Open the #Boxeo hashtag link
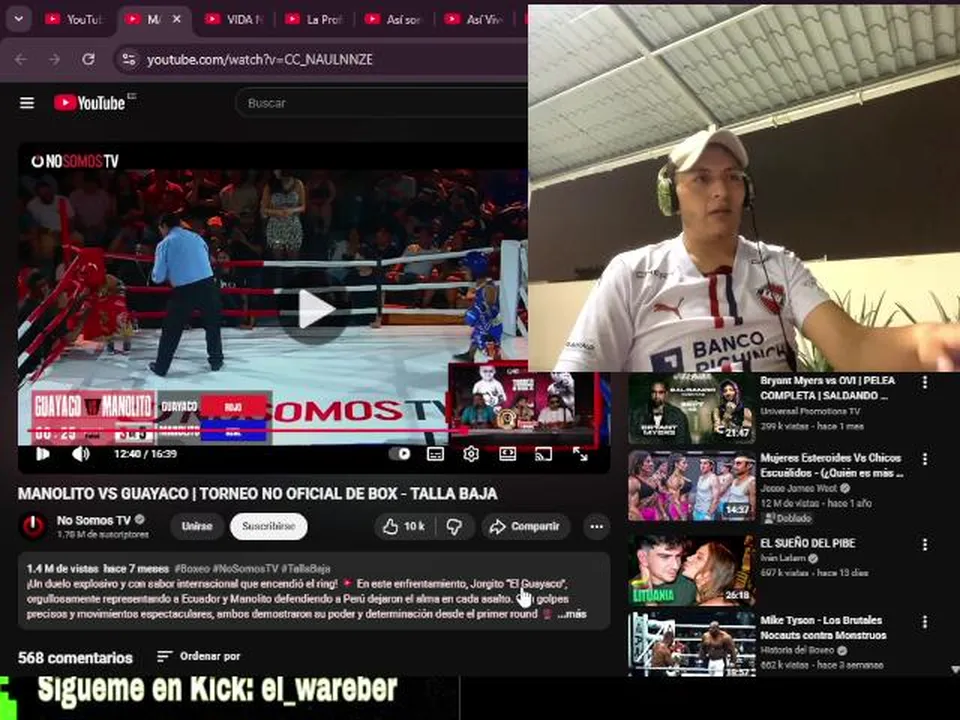This screenshot has width=960, height=720. 192,569
